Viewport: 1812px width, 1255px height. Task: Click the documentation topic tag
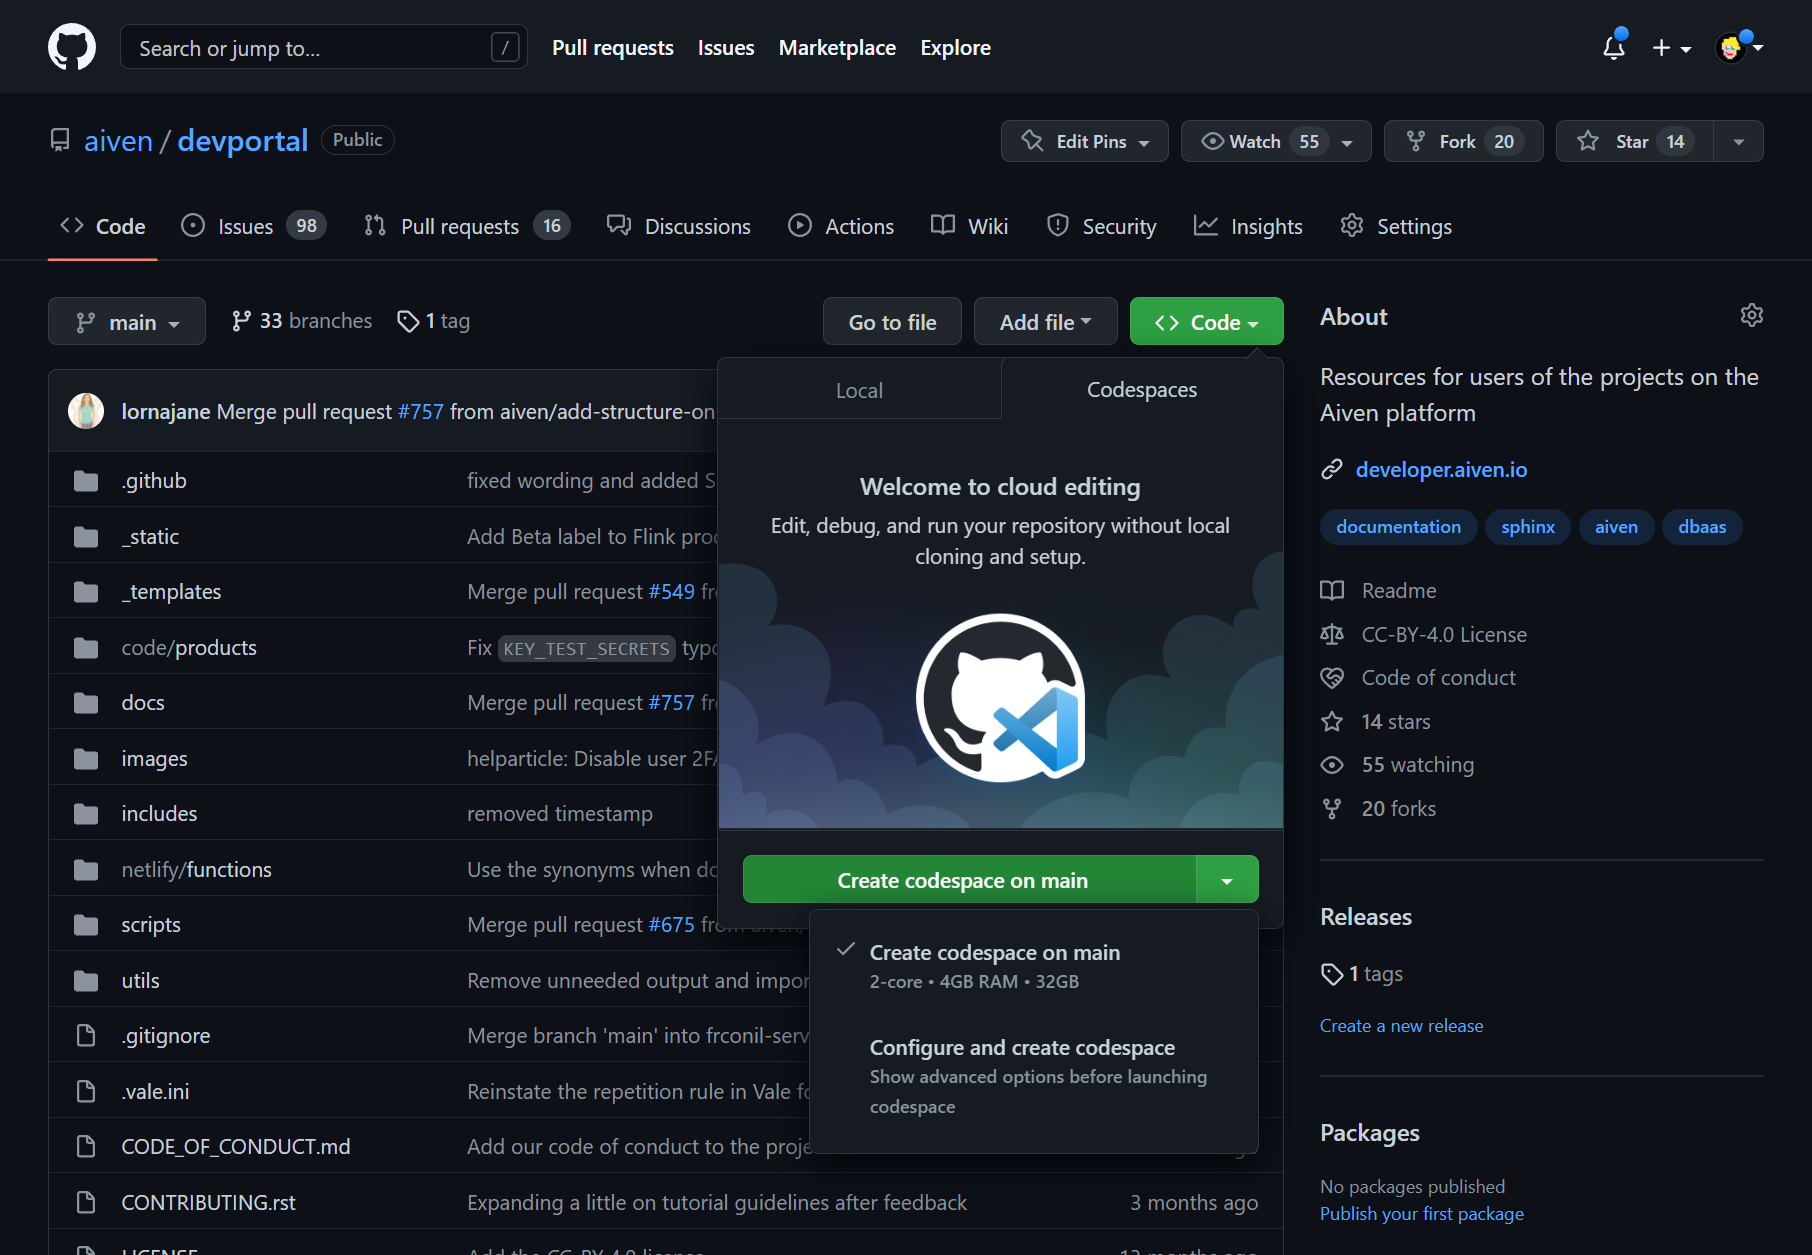point(1398,527)
